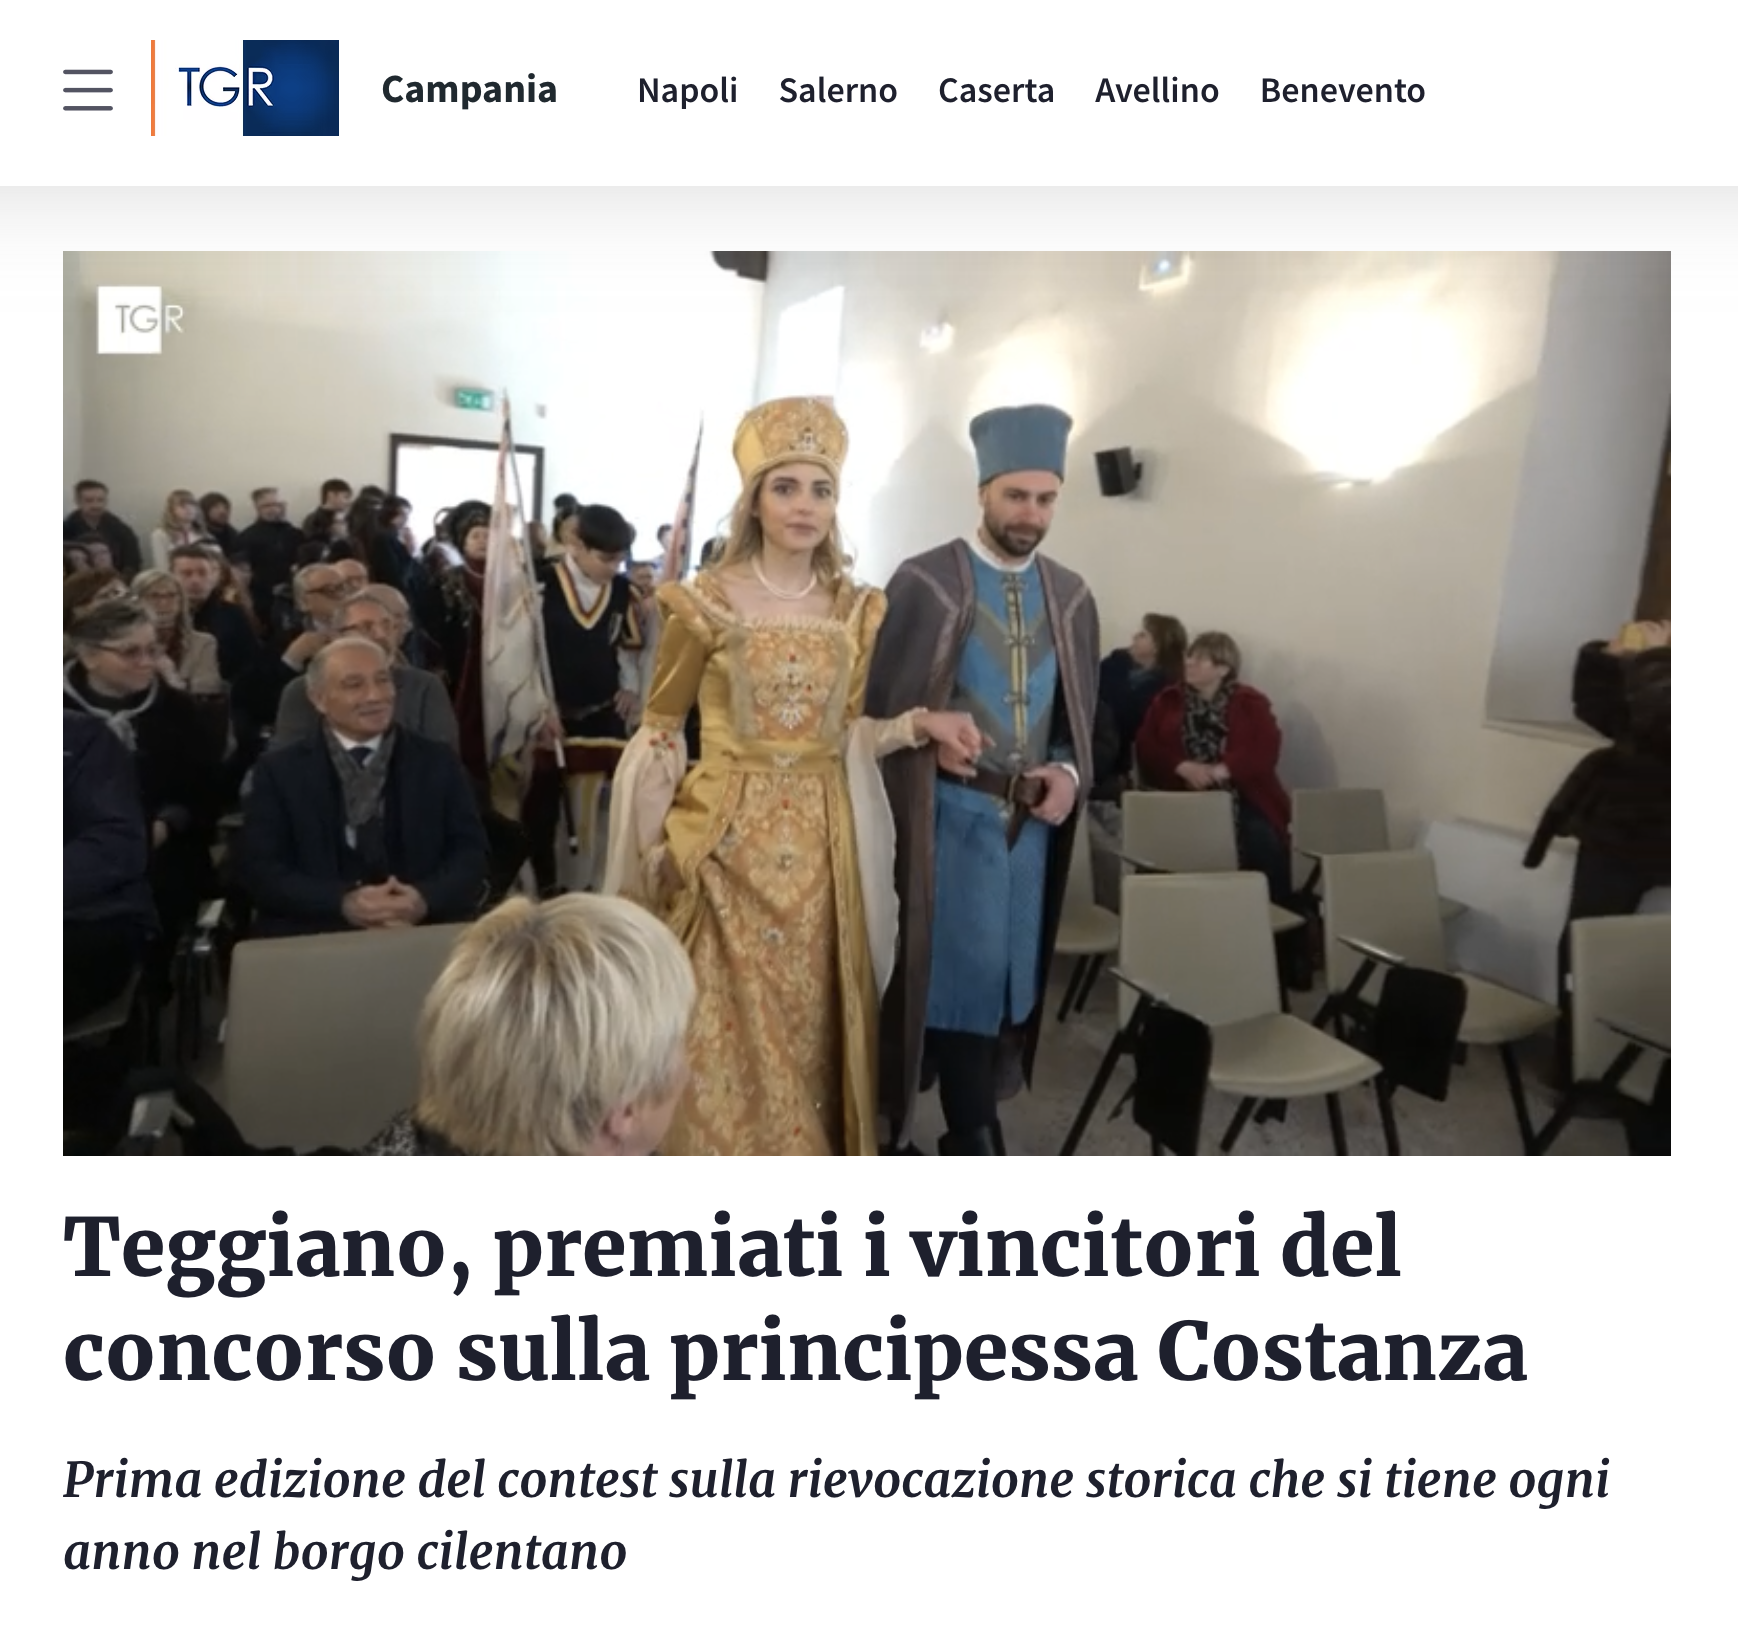Go to the Campania regional section
This screenshot has width=1738, height=1630.
click(x=469, y=89)
